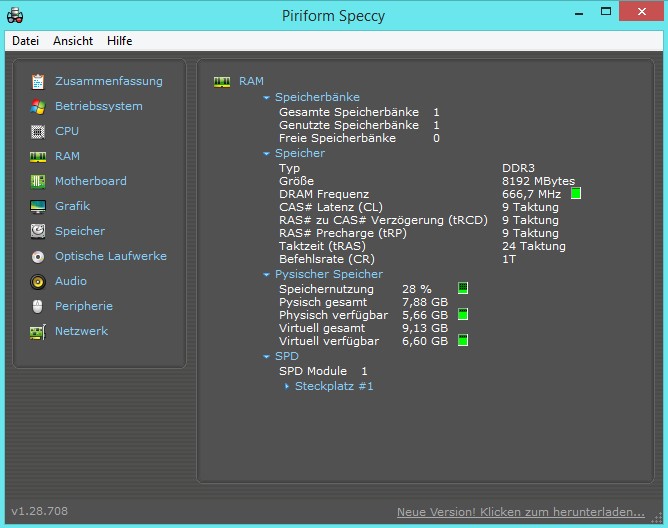Click the 8192 MBytes size value
This screenshot has width=668, height=528.
pyautogui.click(x=538, y=181)
